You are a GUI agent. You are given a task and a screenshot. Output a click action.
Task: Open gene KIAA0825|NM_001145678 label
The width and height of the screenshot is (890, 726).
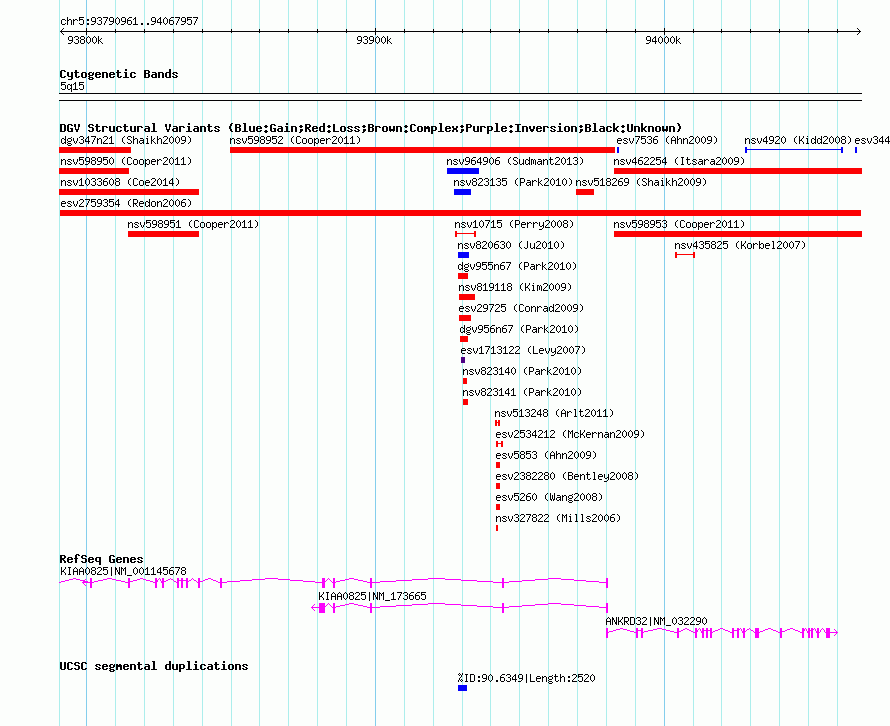[x=123, y=571]
